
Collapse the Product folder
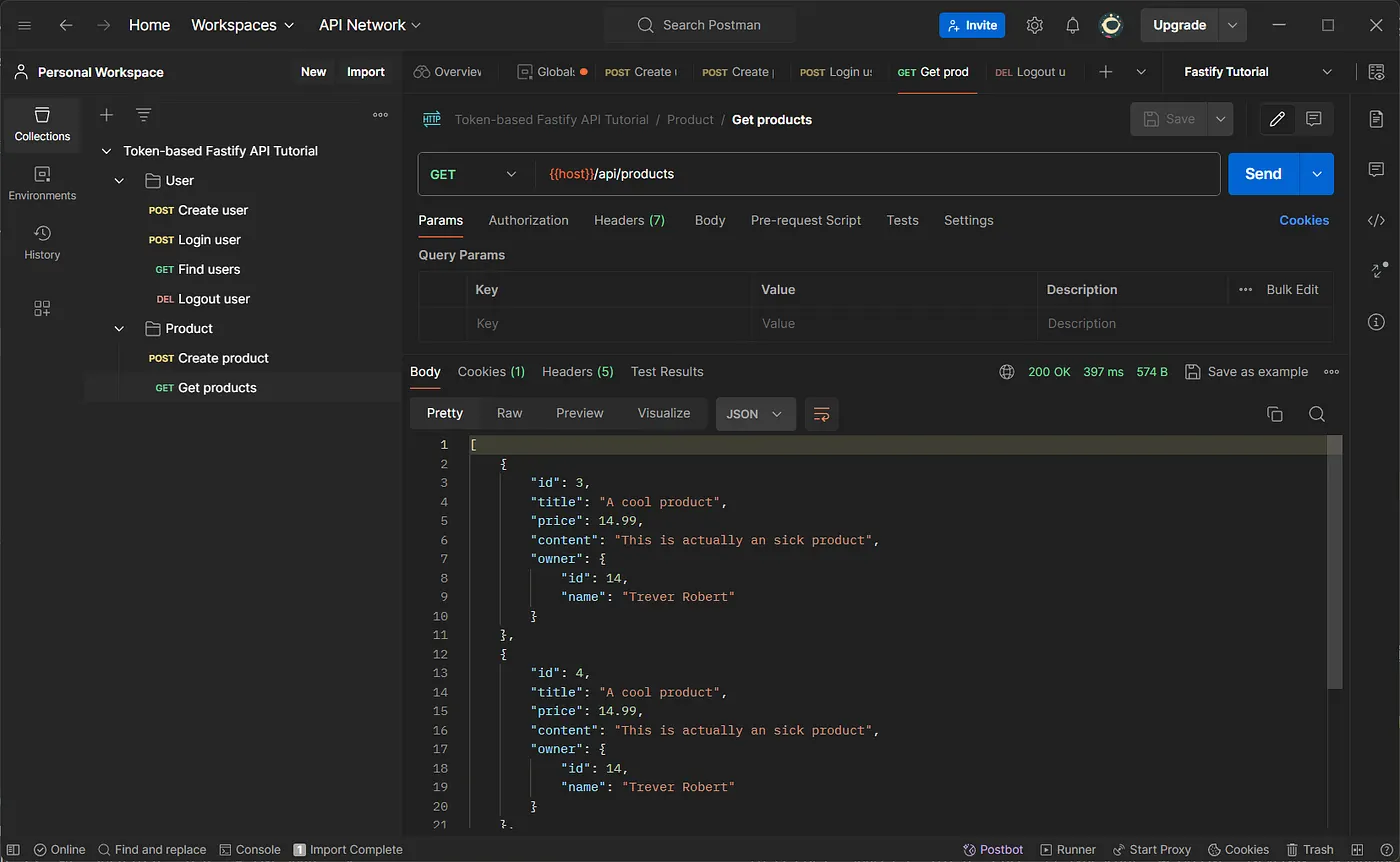pos(119,329)
